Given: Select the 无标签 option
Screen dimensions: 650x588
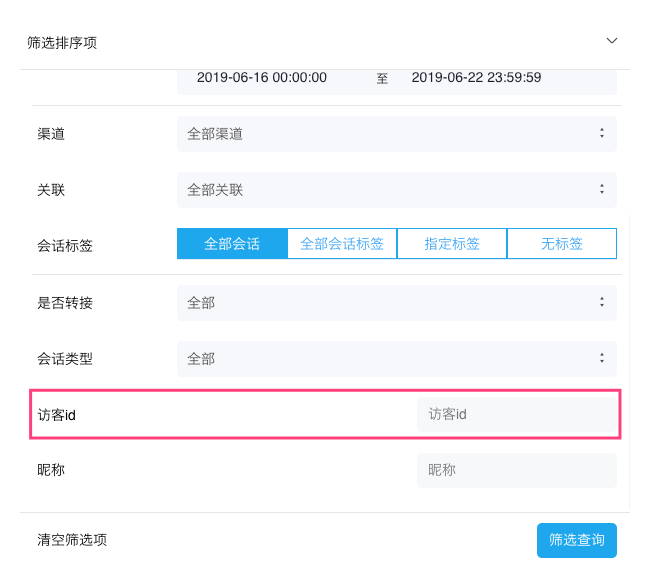Looking at the screenshot, I should click(562, 244).
